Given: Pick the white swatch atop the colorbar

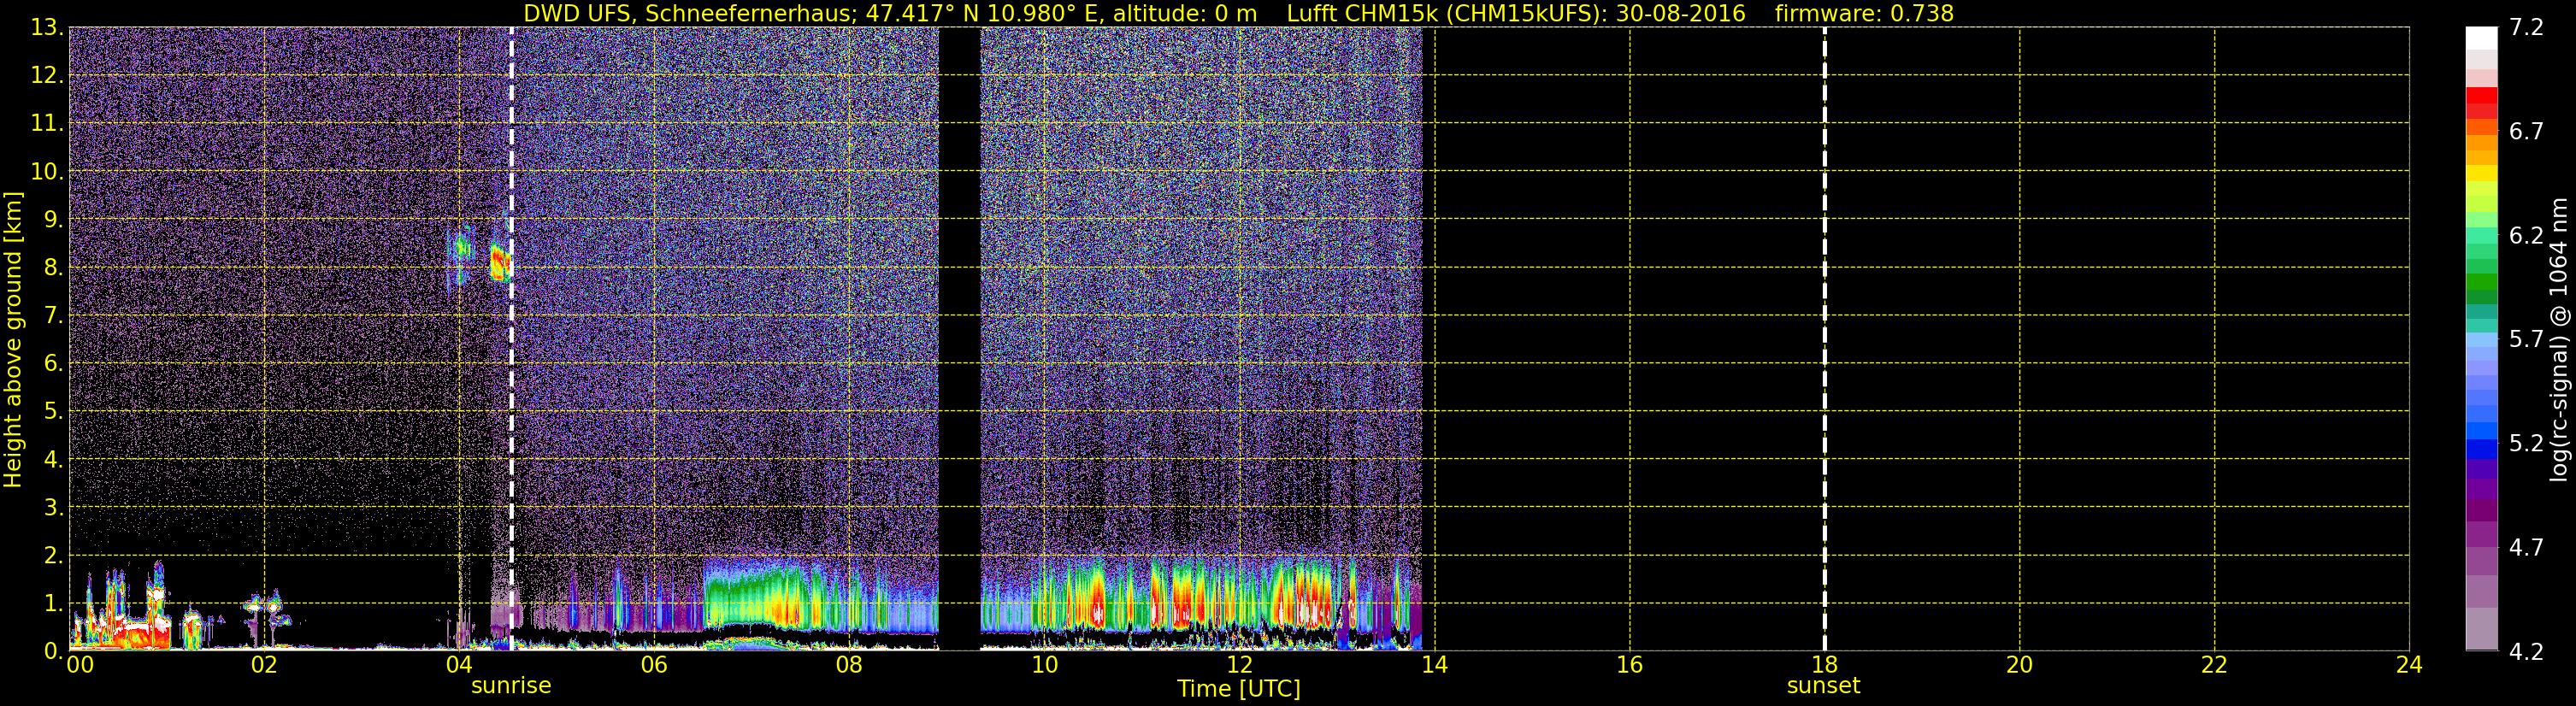Looking at the screenshot, I should click(x=2481, y=38).
